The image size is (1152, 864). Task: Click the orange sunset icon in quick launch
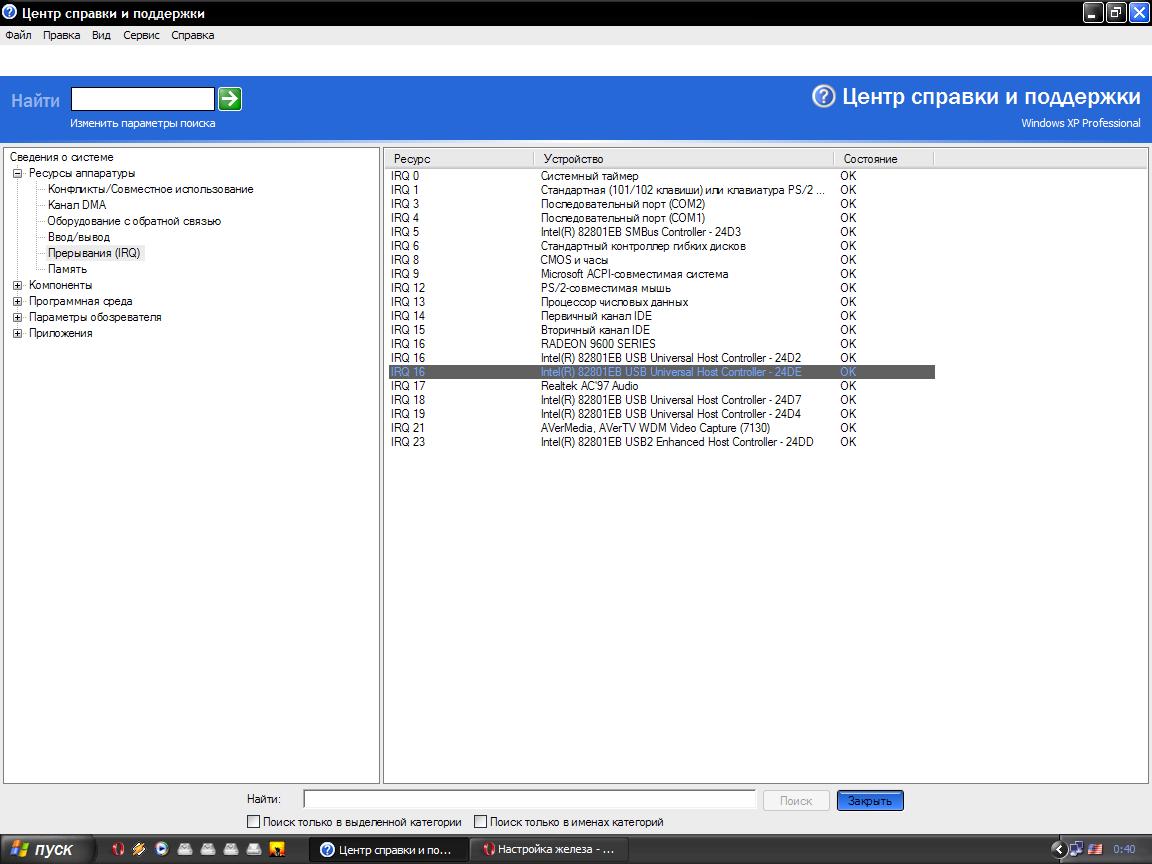click(x=278, y=849)
